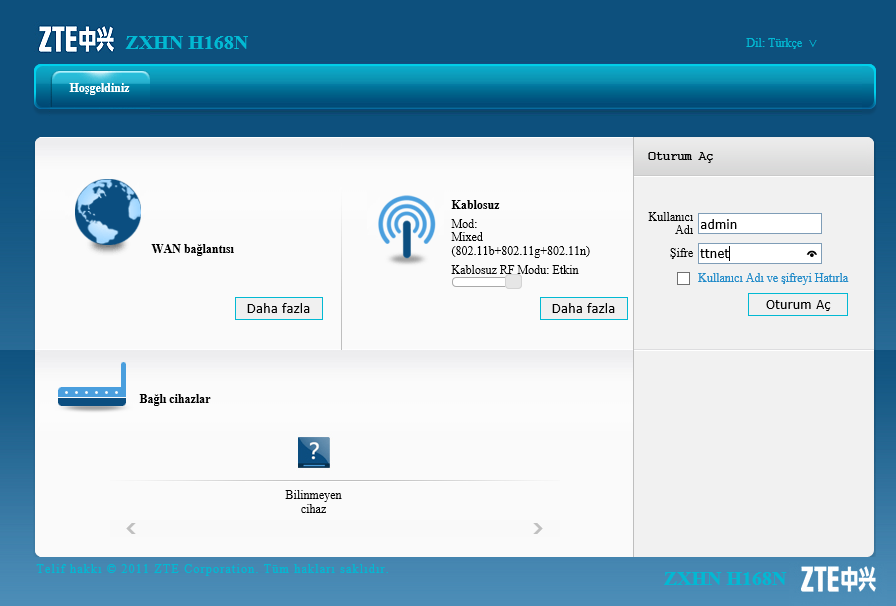Open the Dil: Türkçe language dropdown
The width and height of the screenshot is (896, 606).
(x=781, y=43)
